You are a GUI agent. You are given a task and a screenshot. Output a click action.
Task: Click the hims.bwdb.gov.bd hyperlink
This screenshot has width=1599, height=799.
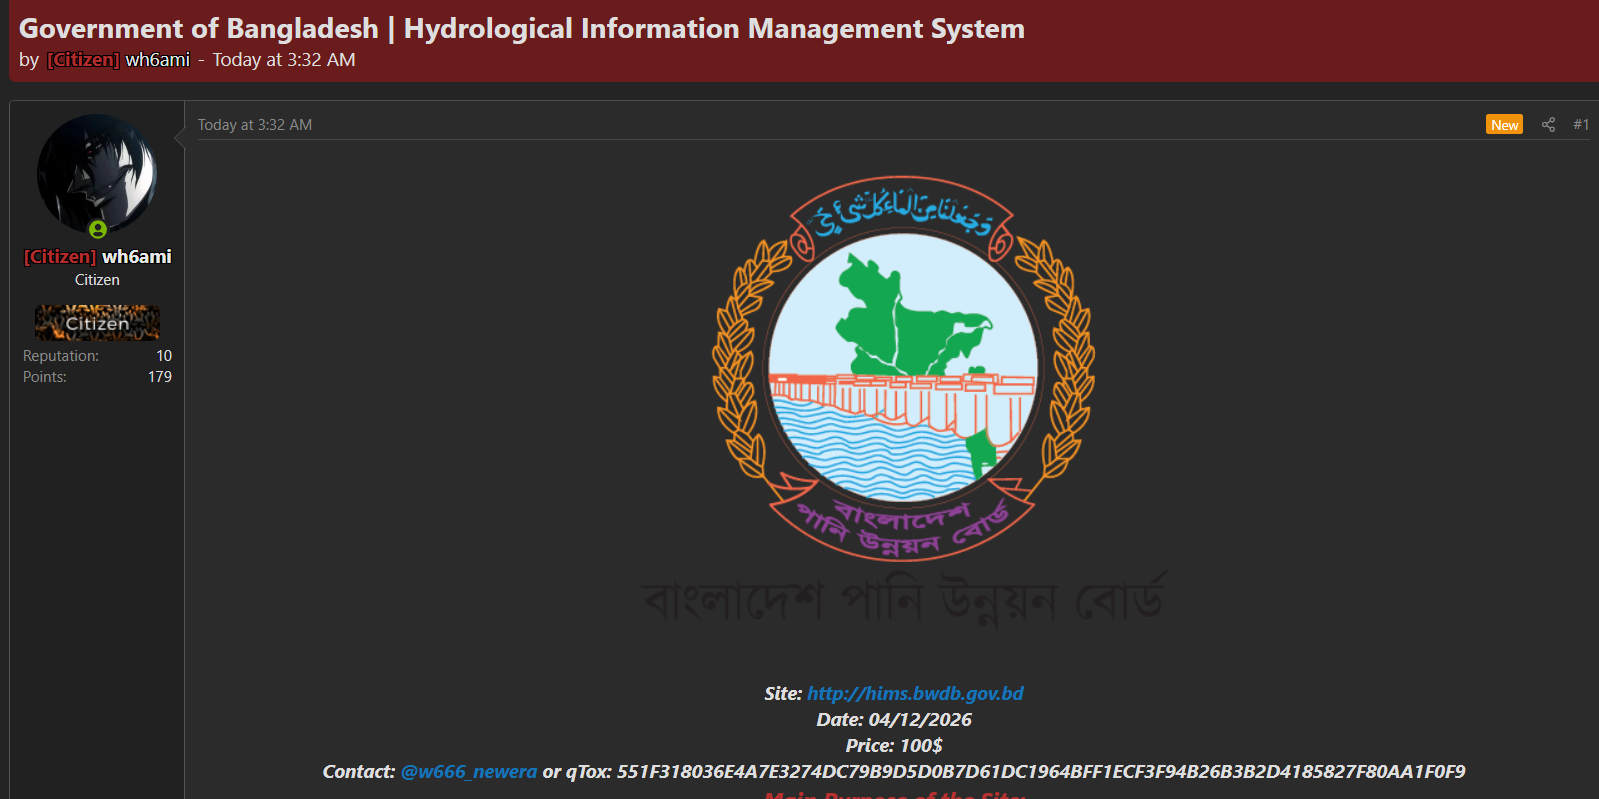click(915, 693)
